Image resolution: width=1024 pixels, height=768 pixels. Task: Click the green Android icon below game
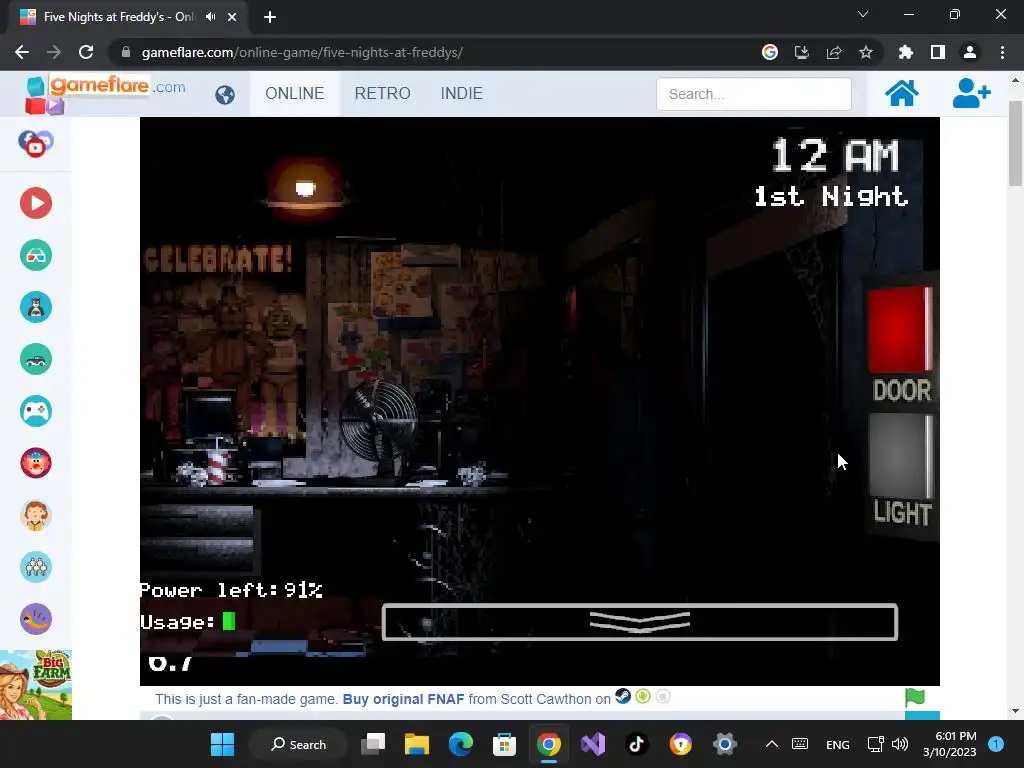(x=643, y=697)
